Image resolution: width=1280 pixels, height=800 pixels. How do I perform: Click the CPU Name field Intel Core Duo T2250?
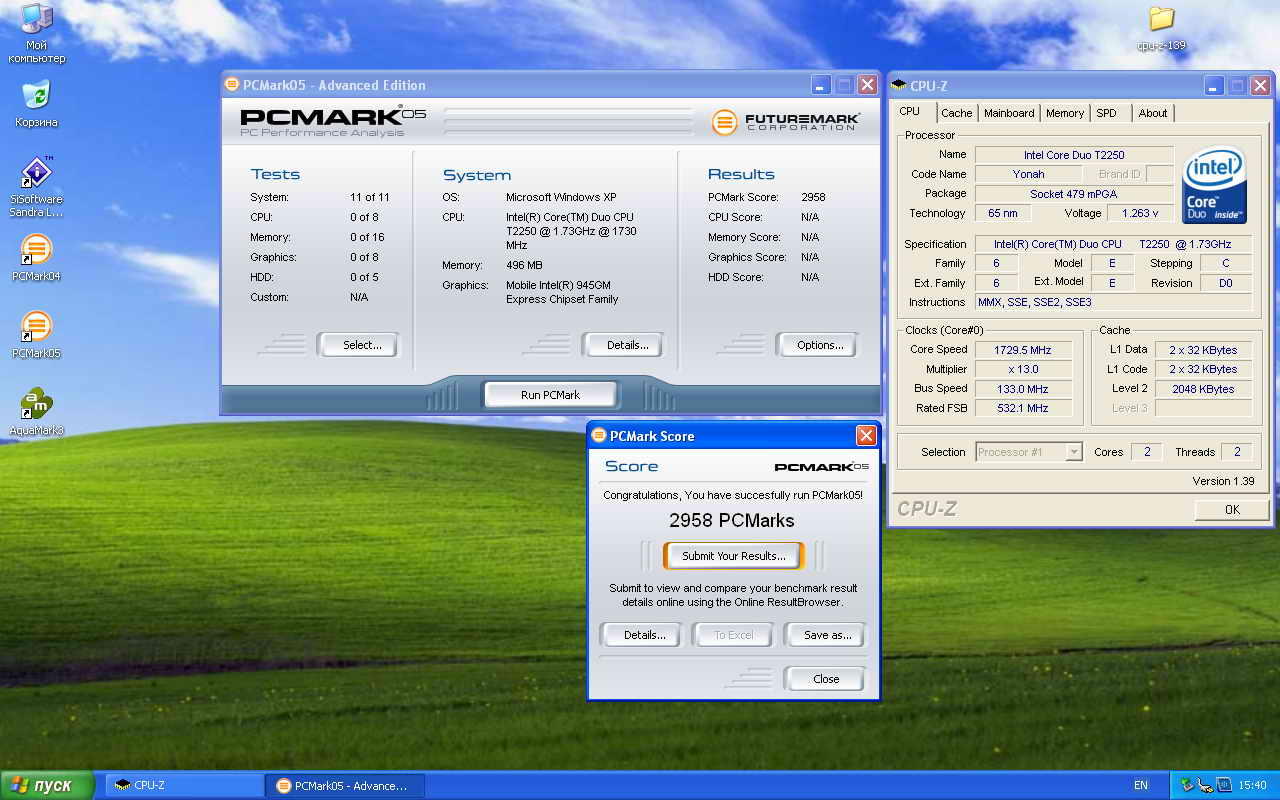click(x=1074, y=155)
